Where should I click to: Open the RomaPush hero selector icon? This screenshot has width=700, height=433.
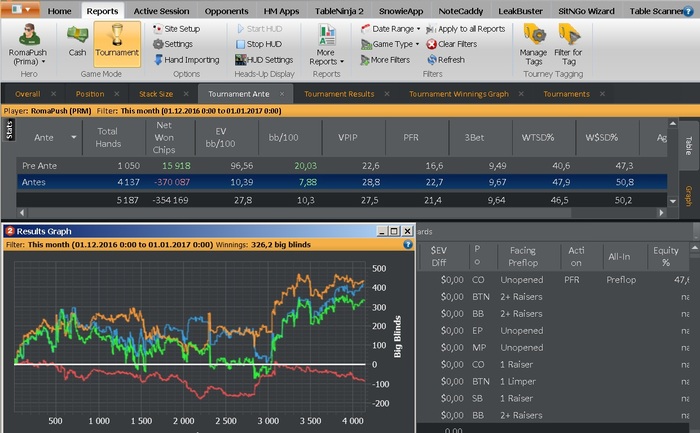29,35
